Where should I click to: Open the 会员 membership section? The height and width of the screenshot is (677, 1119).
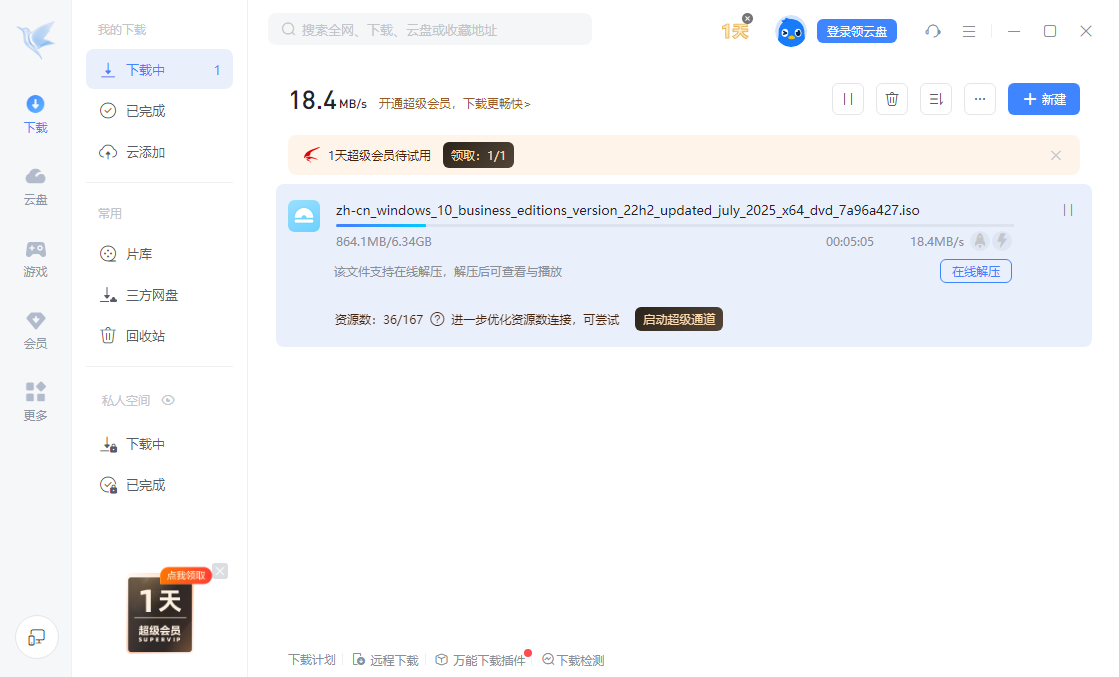tap(36, 331)
